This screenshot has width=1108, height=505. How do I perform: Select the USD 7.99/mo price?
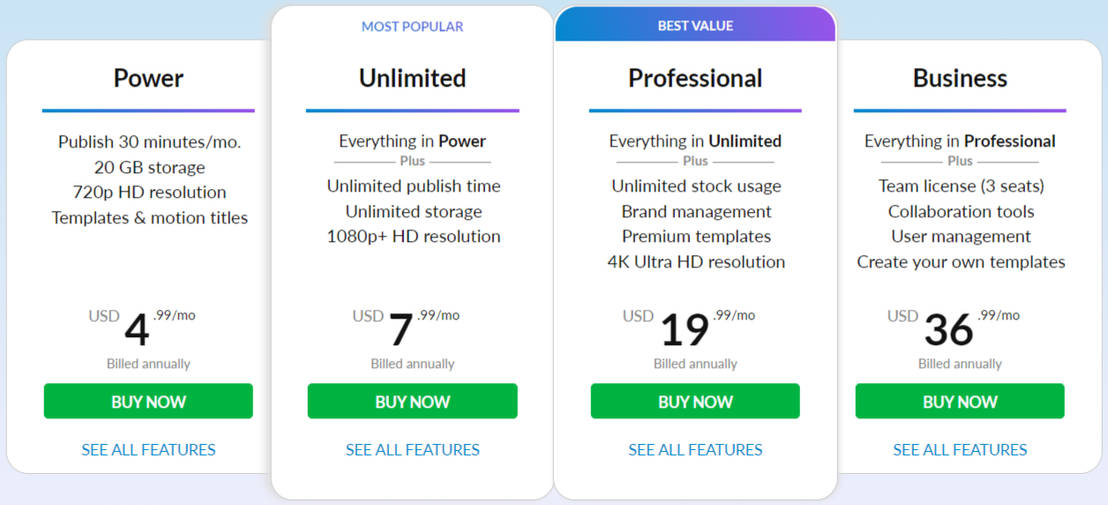coord(405,327)
